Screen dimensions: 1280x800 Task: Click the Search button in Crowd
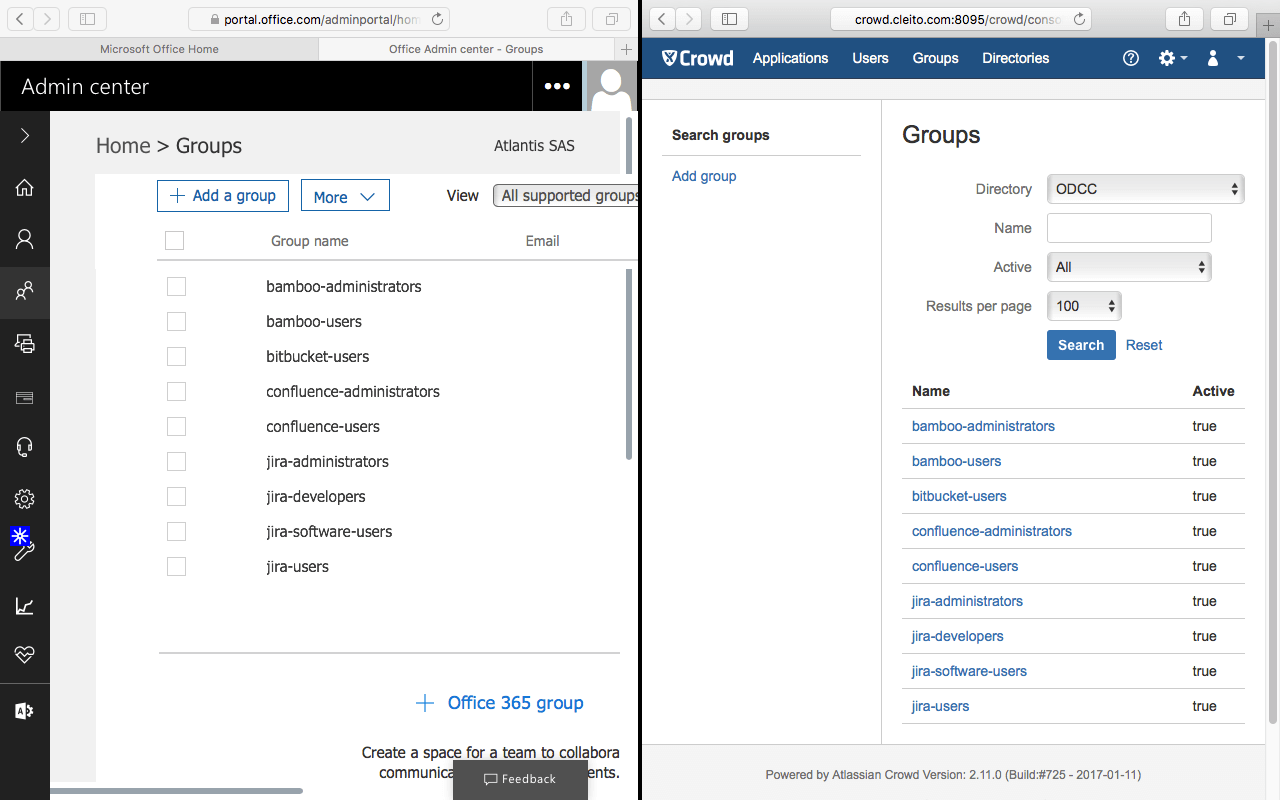[x=1081, y=345]
